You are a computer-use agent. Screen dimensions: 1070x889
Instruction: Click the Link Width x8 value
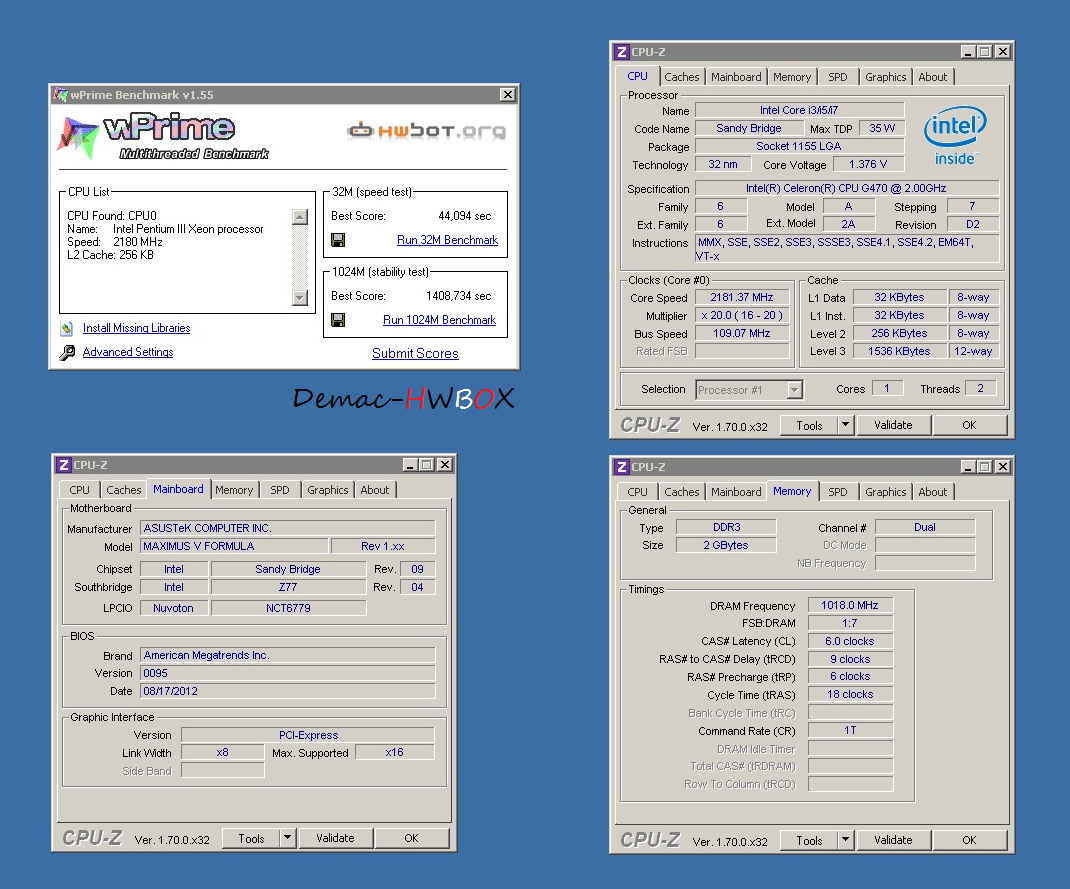click(x=222, y=753)
